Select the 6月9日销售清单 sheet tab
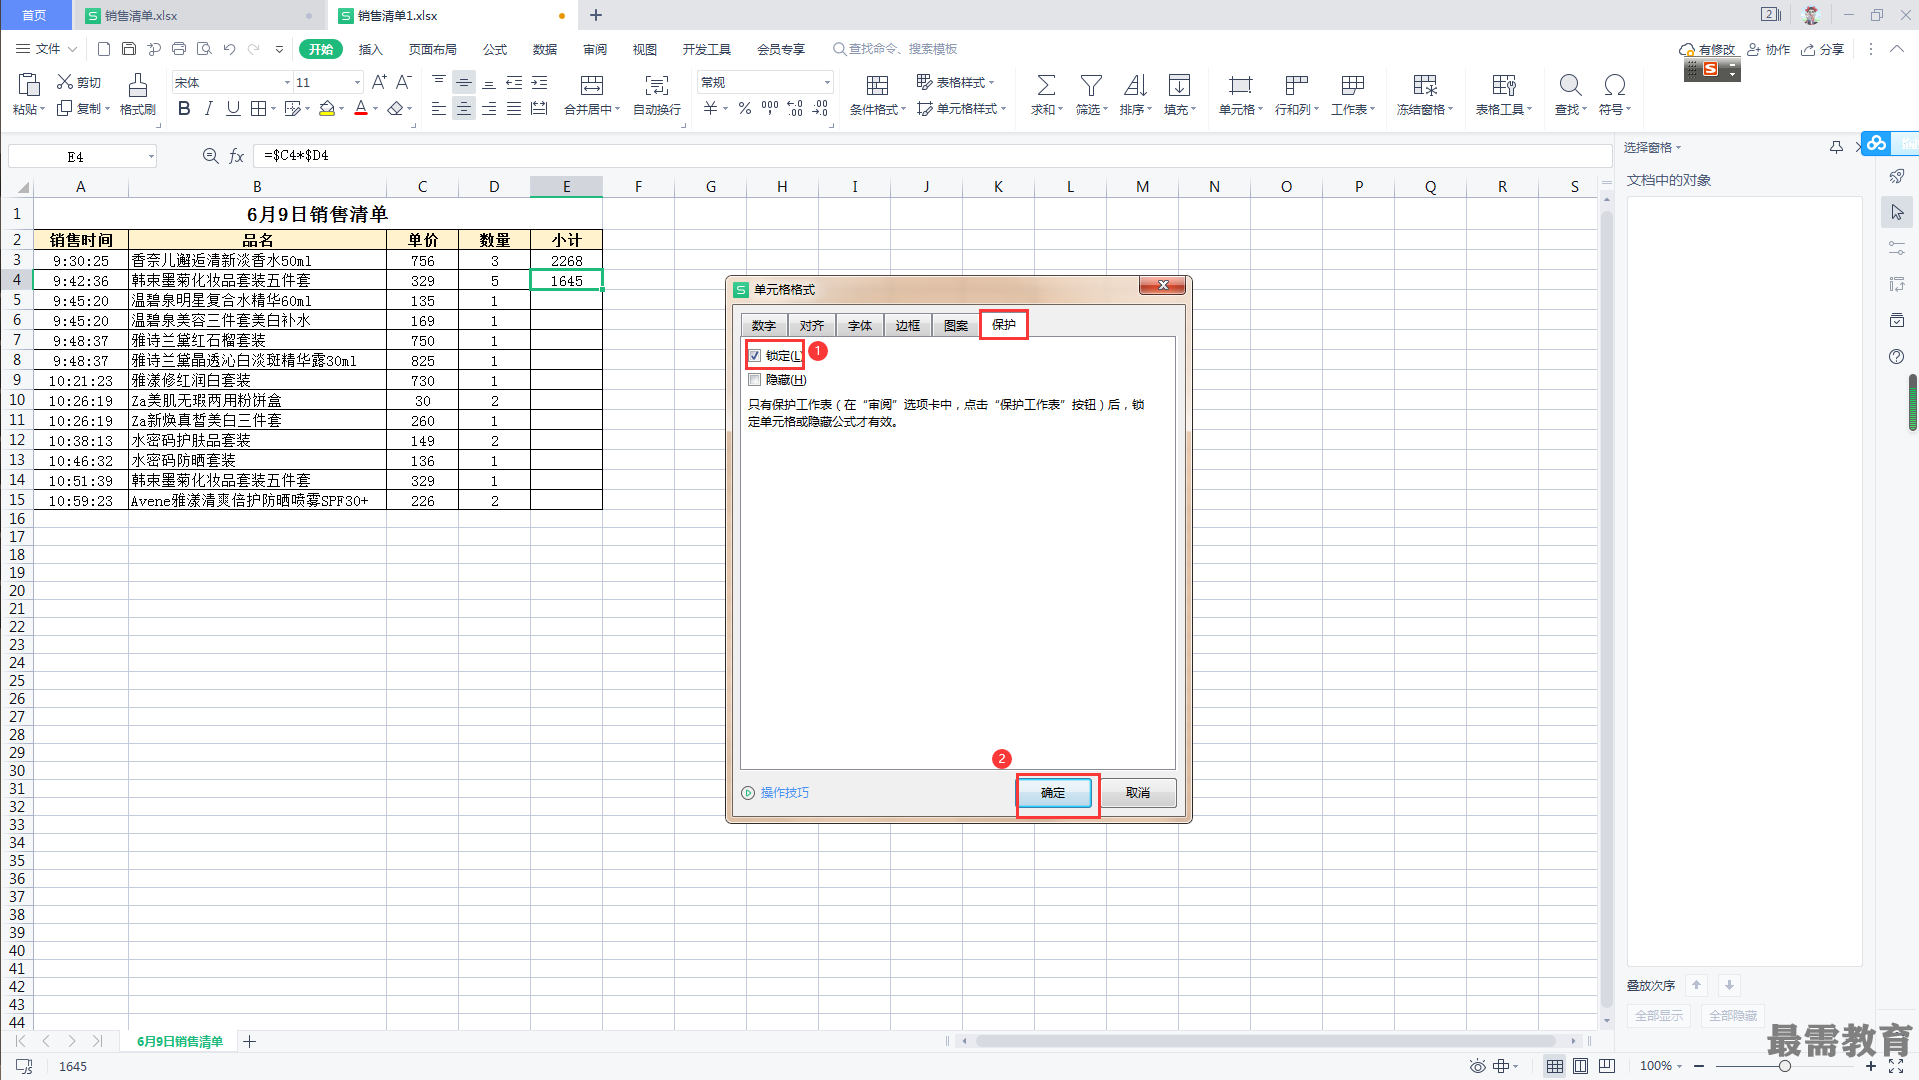Screen dimensions: 1919x1080 (x=180, y=1042)
